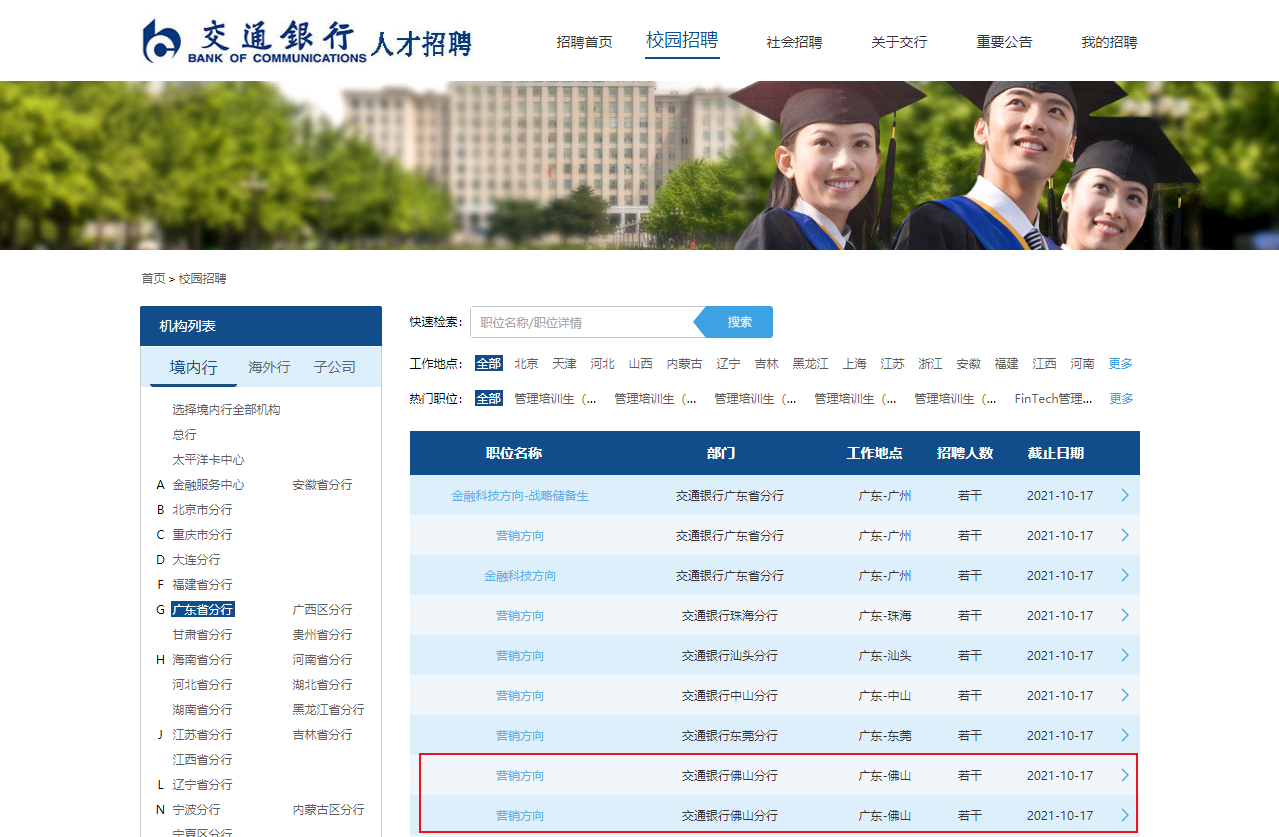Click the Bank of Communications logo

[x=306, y=42]
